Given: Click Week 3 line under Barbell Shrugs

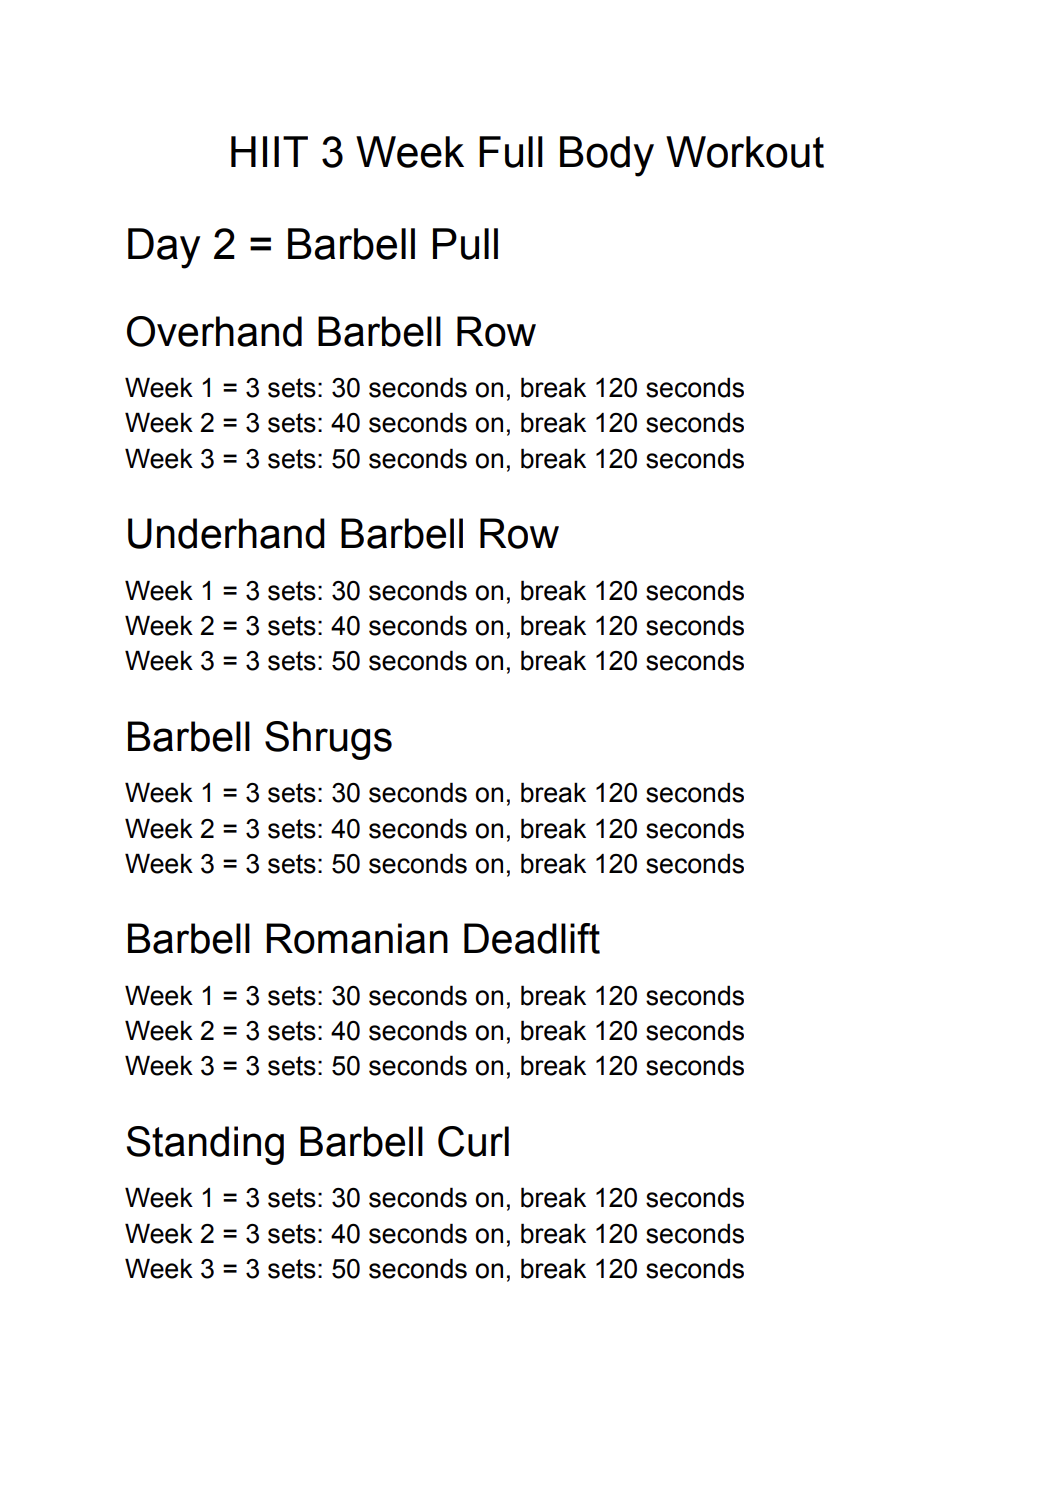Looking at the screenshot, I should pos(434,864).
